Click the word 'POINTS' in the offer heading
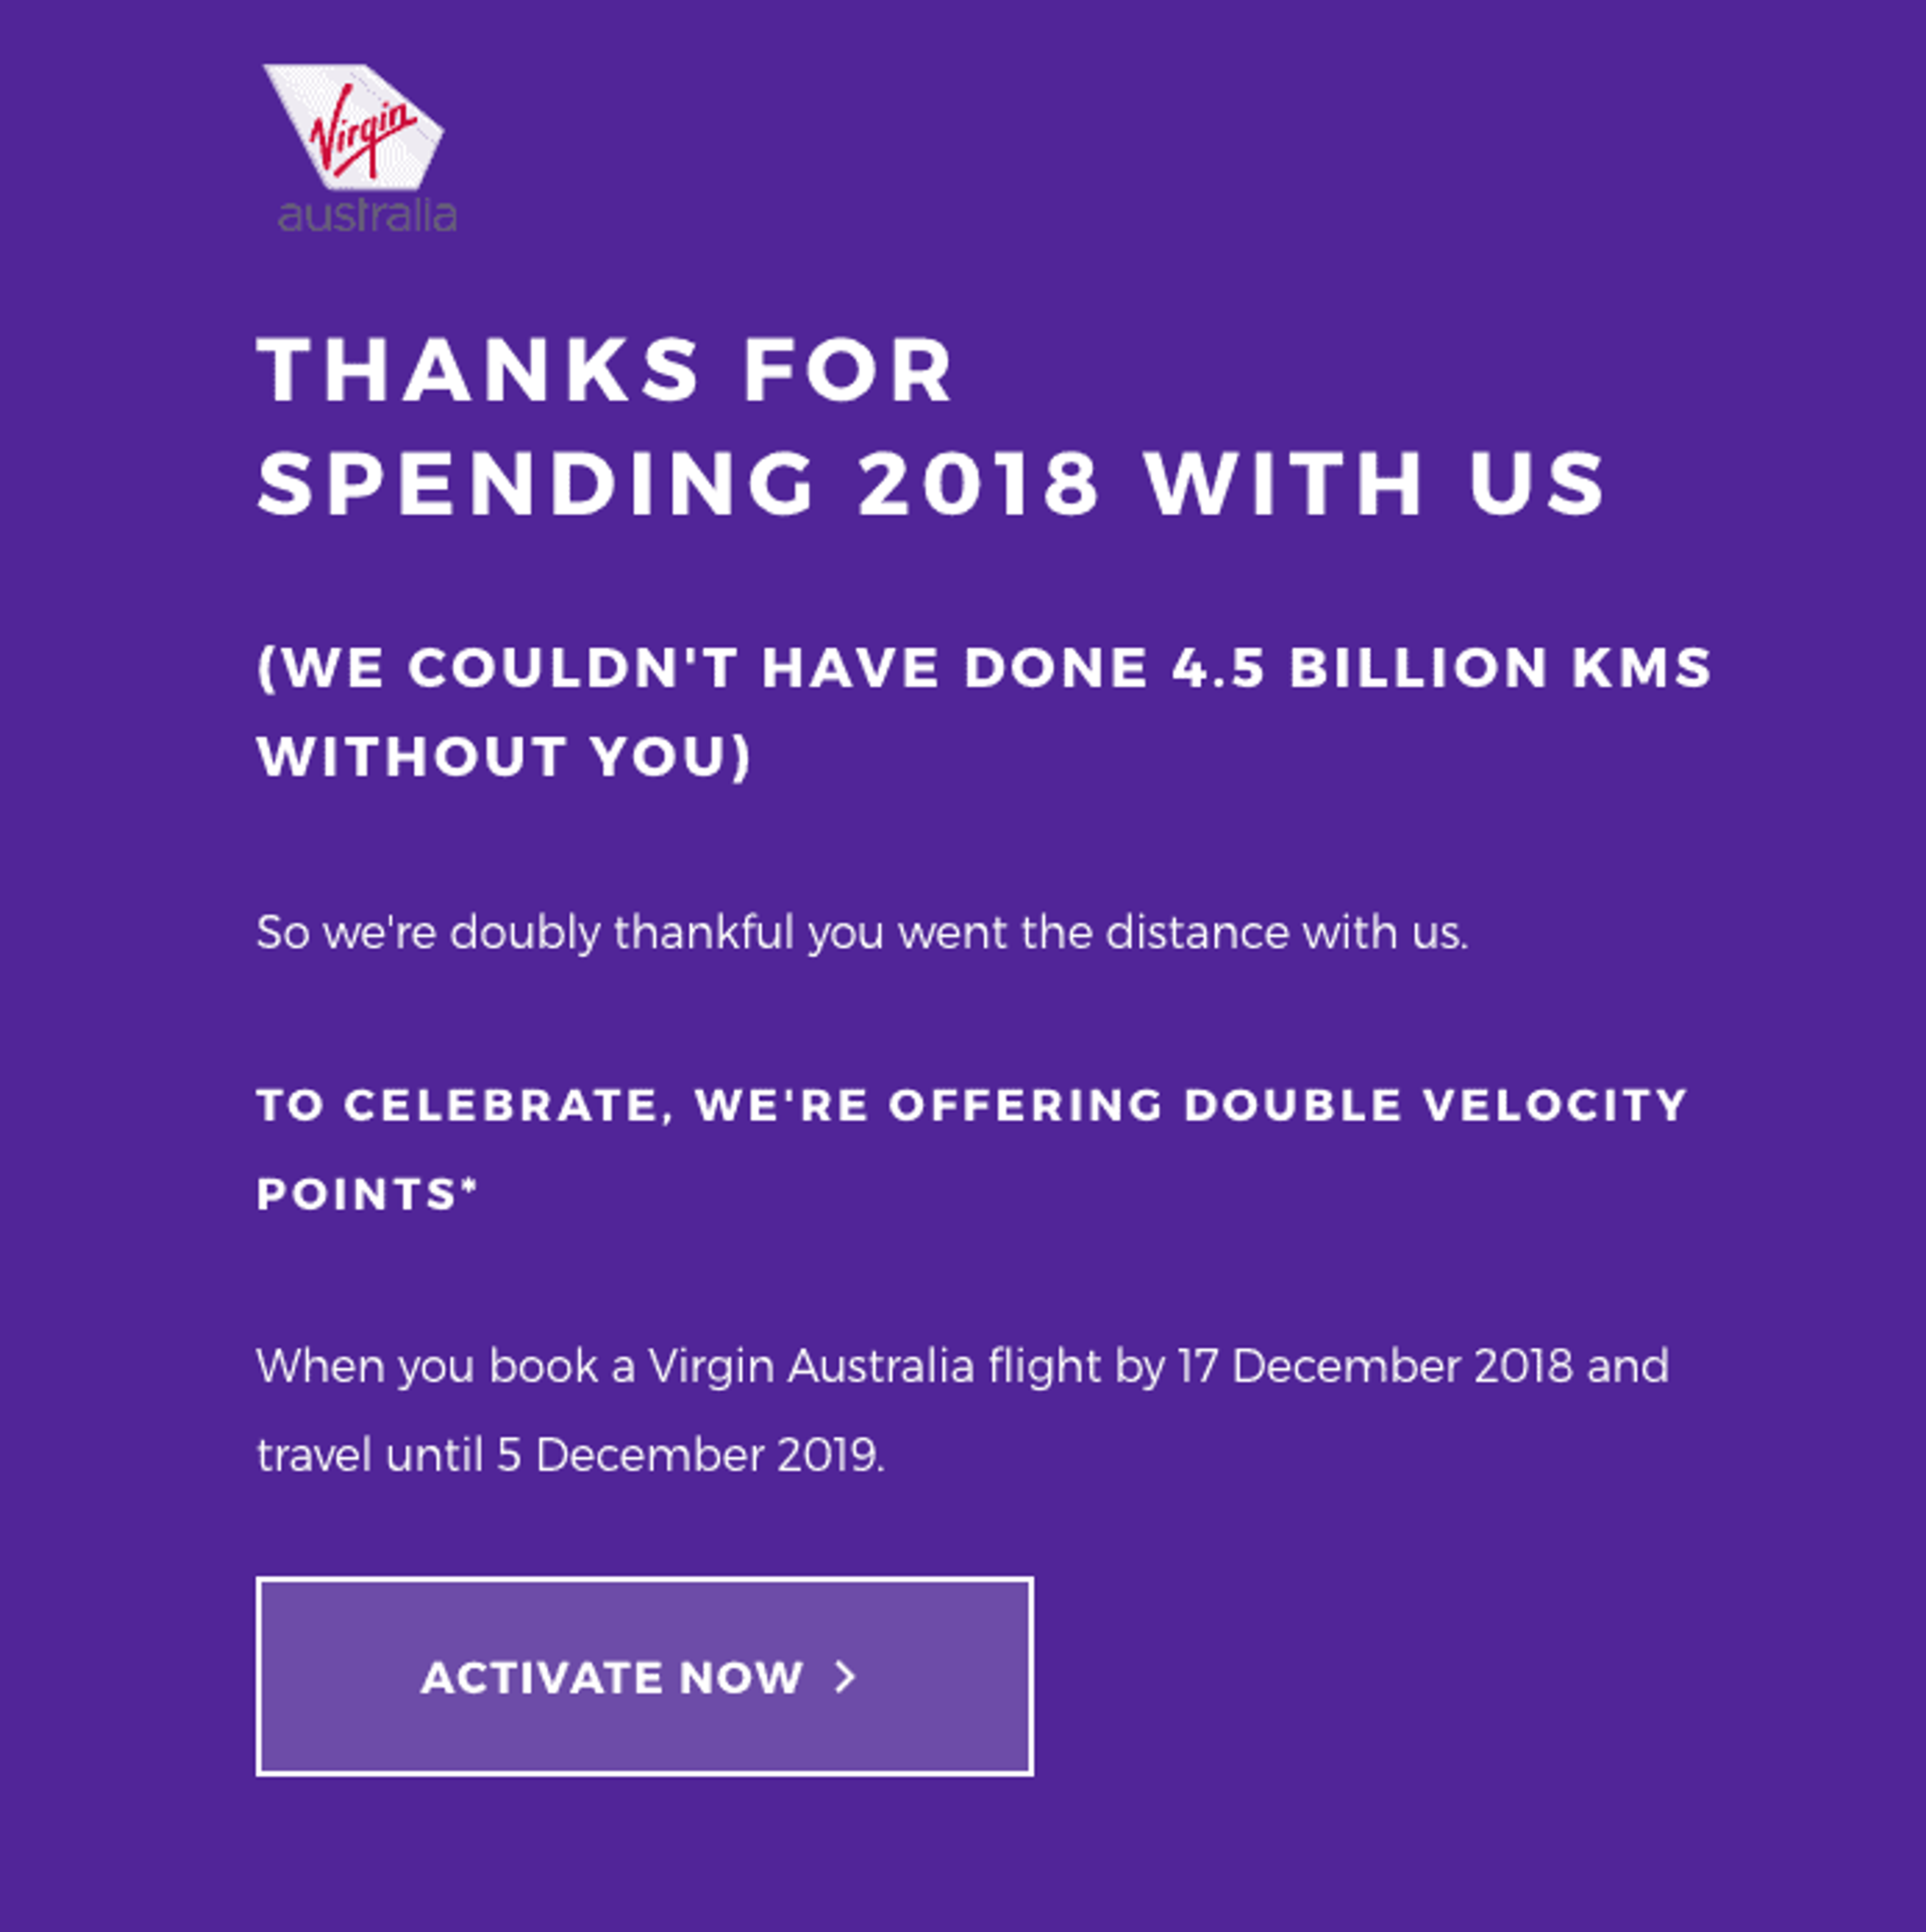The image size is (1926, 1932). tap(358, 1194)
